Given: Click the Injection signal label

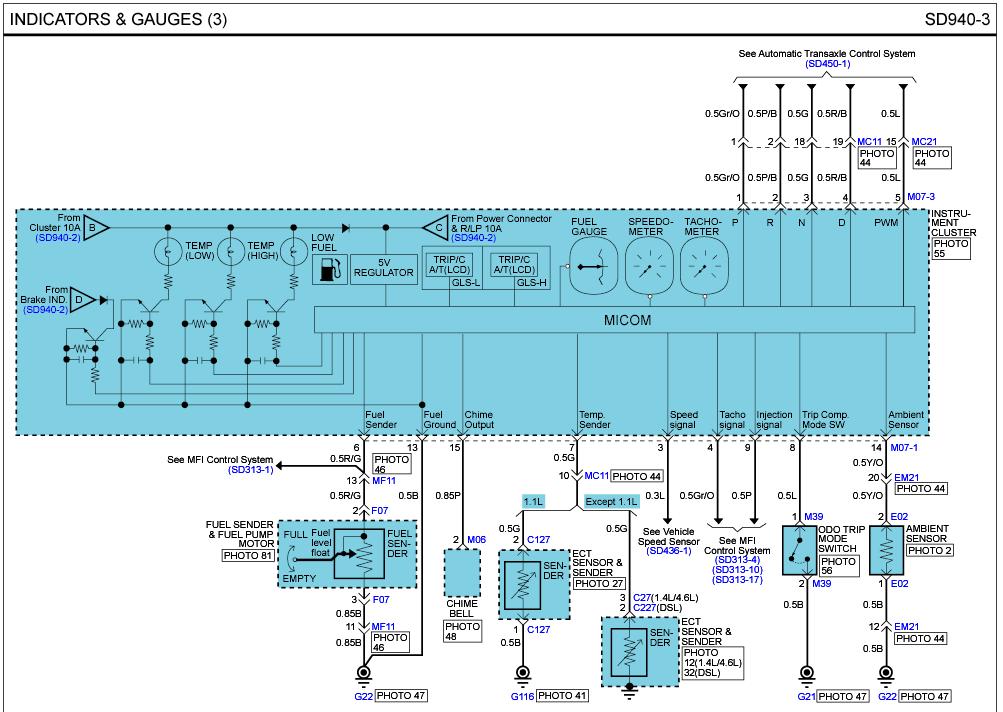Looking at the screenshot, I should pyautogui.click(x=774, y=420).
